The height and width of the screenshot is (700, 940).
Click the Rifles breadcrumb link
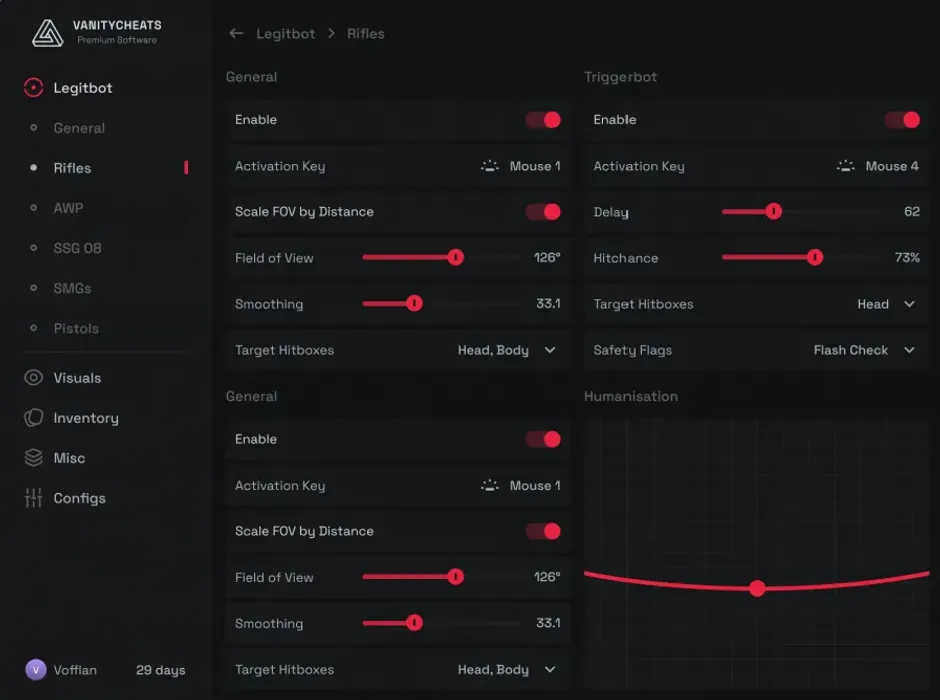(x=366, y=34)
